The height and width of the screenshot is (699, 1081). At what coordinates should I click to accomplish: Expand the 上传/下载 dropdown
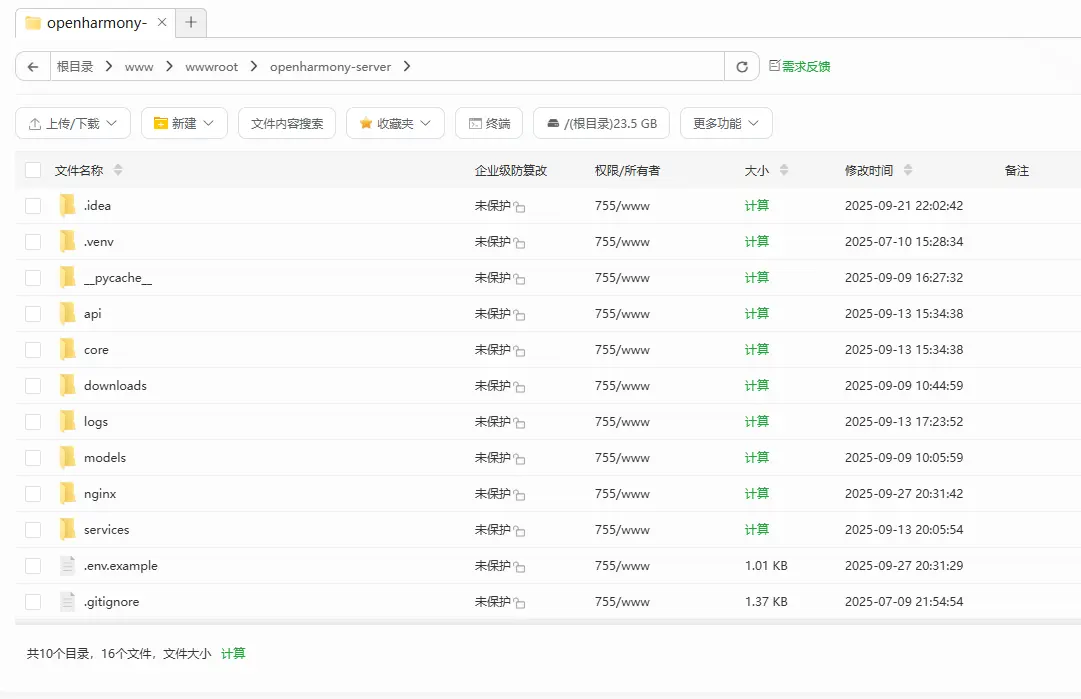73,124
